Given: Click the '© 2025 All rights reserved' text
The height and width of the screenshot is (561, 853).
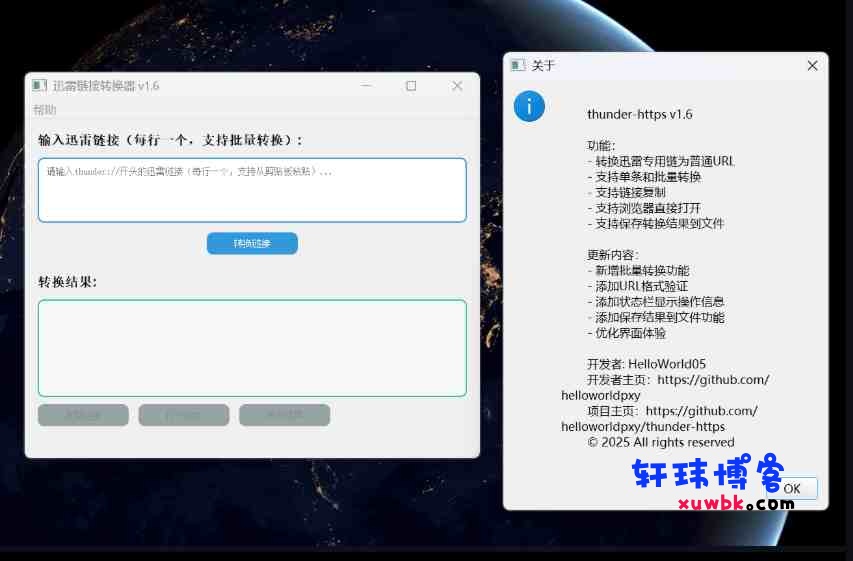Looking at the screenshot, I should click(661, 442).
